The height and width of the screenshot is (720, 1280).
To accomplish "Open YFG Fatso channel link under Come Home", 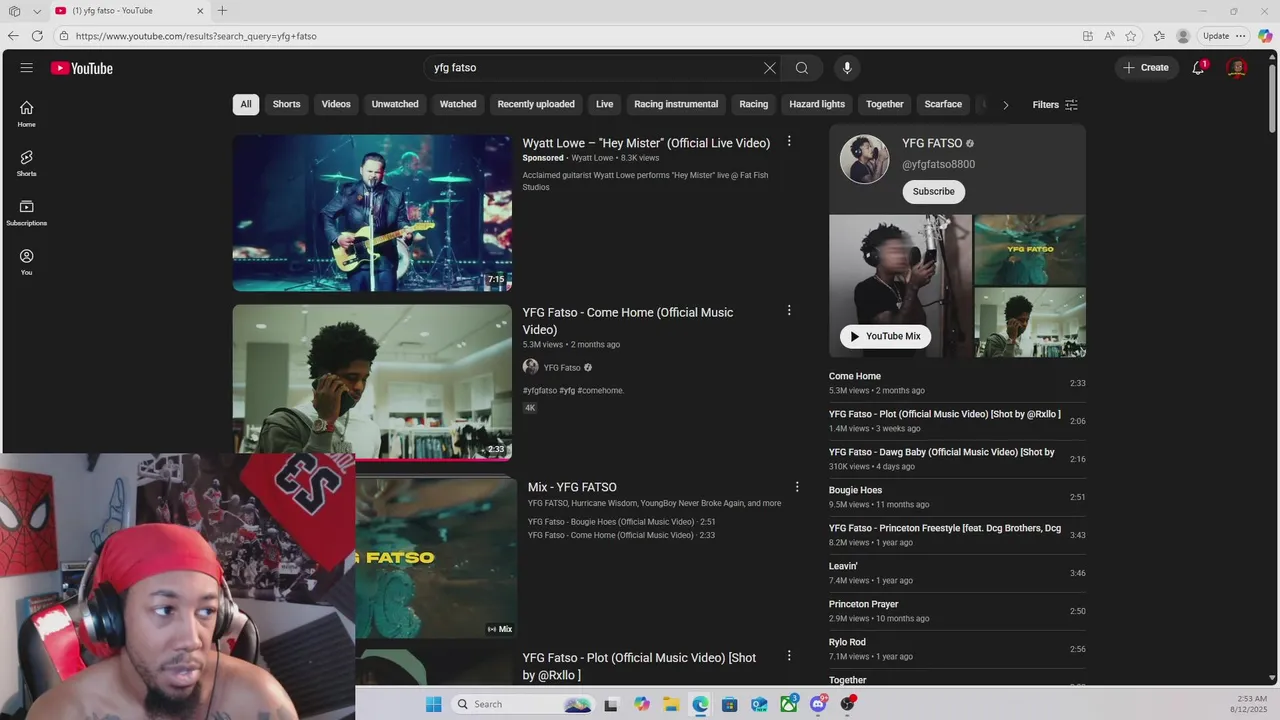I will pos(562,367).
